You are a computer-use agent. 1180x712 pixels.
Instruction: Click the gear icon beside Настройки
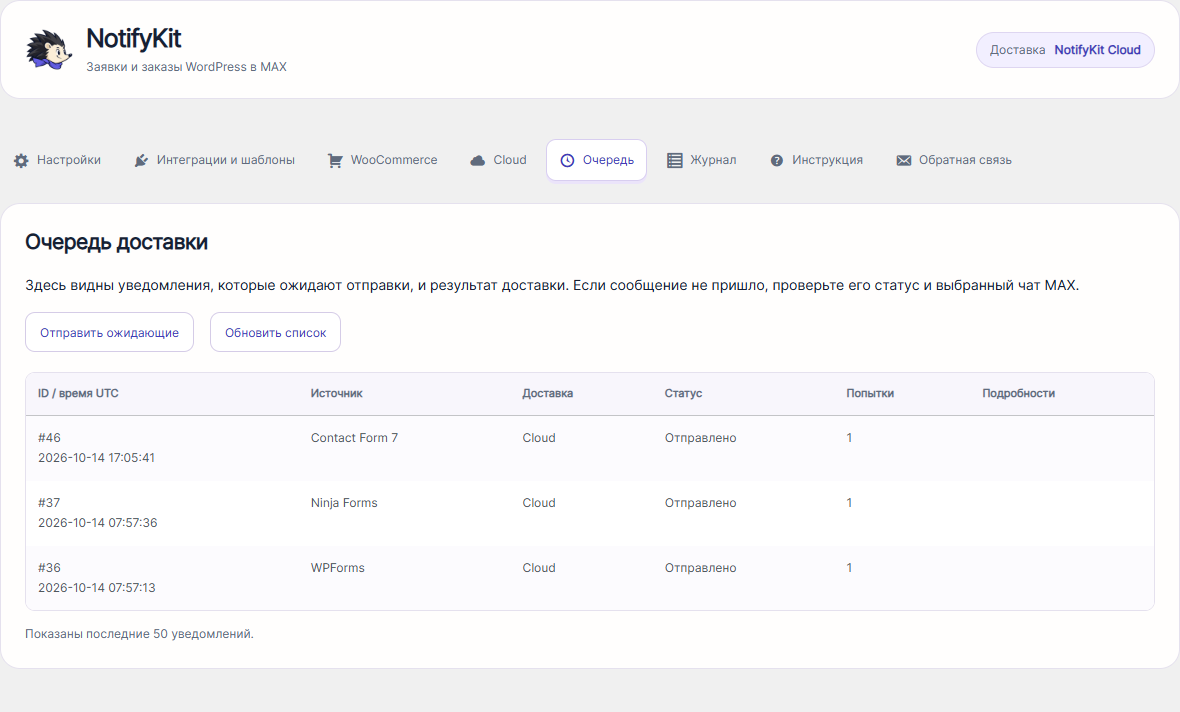click(21, 160)
